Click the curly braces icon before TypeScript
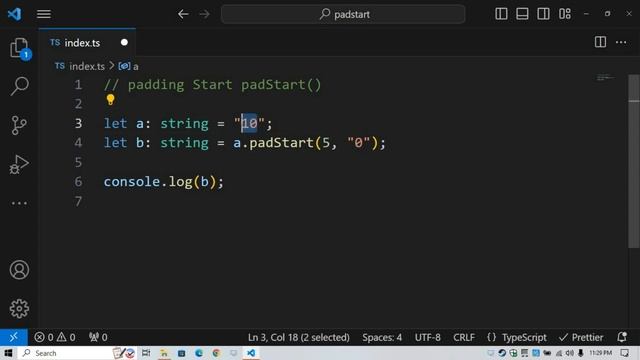Image resolution: width=640 pixels, height=360 pixels. pos(491,337)
